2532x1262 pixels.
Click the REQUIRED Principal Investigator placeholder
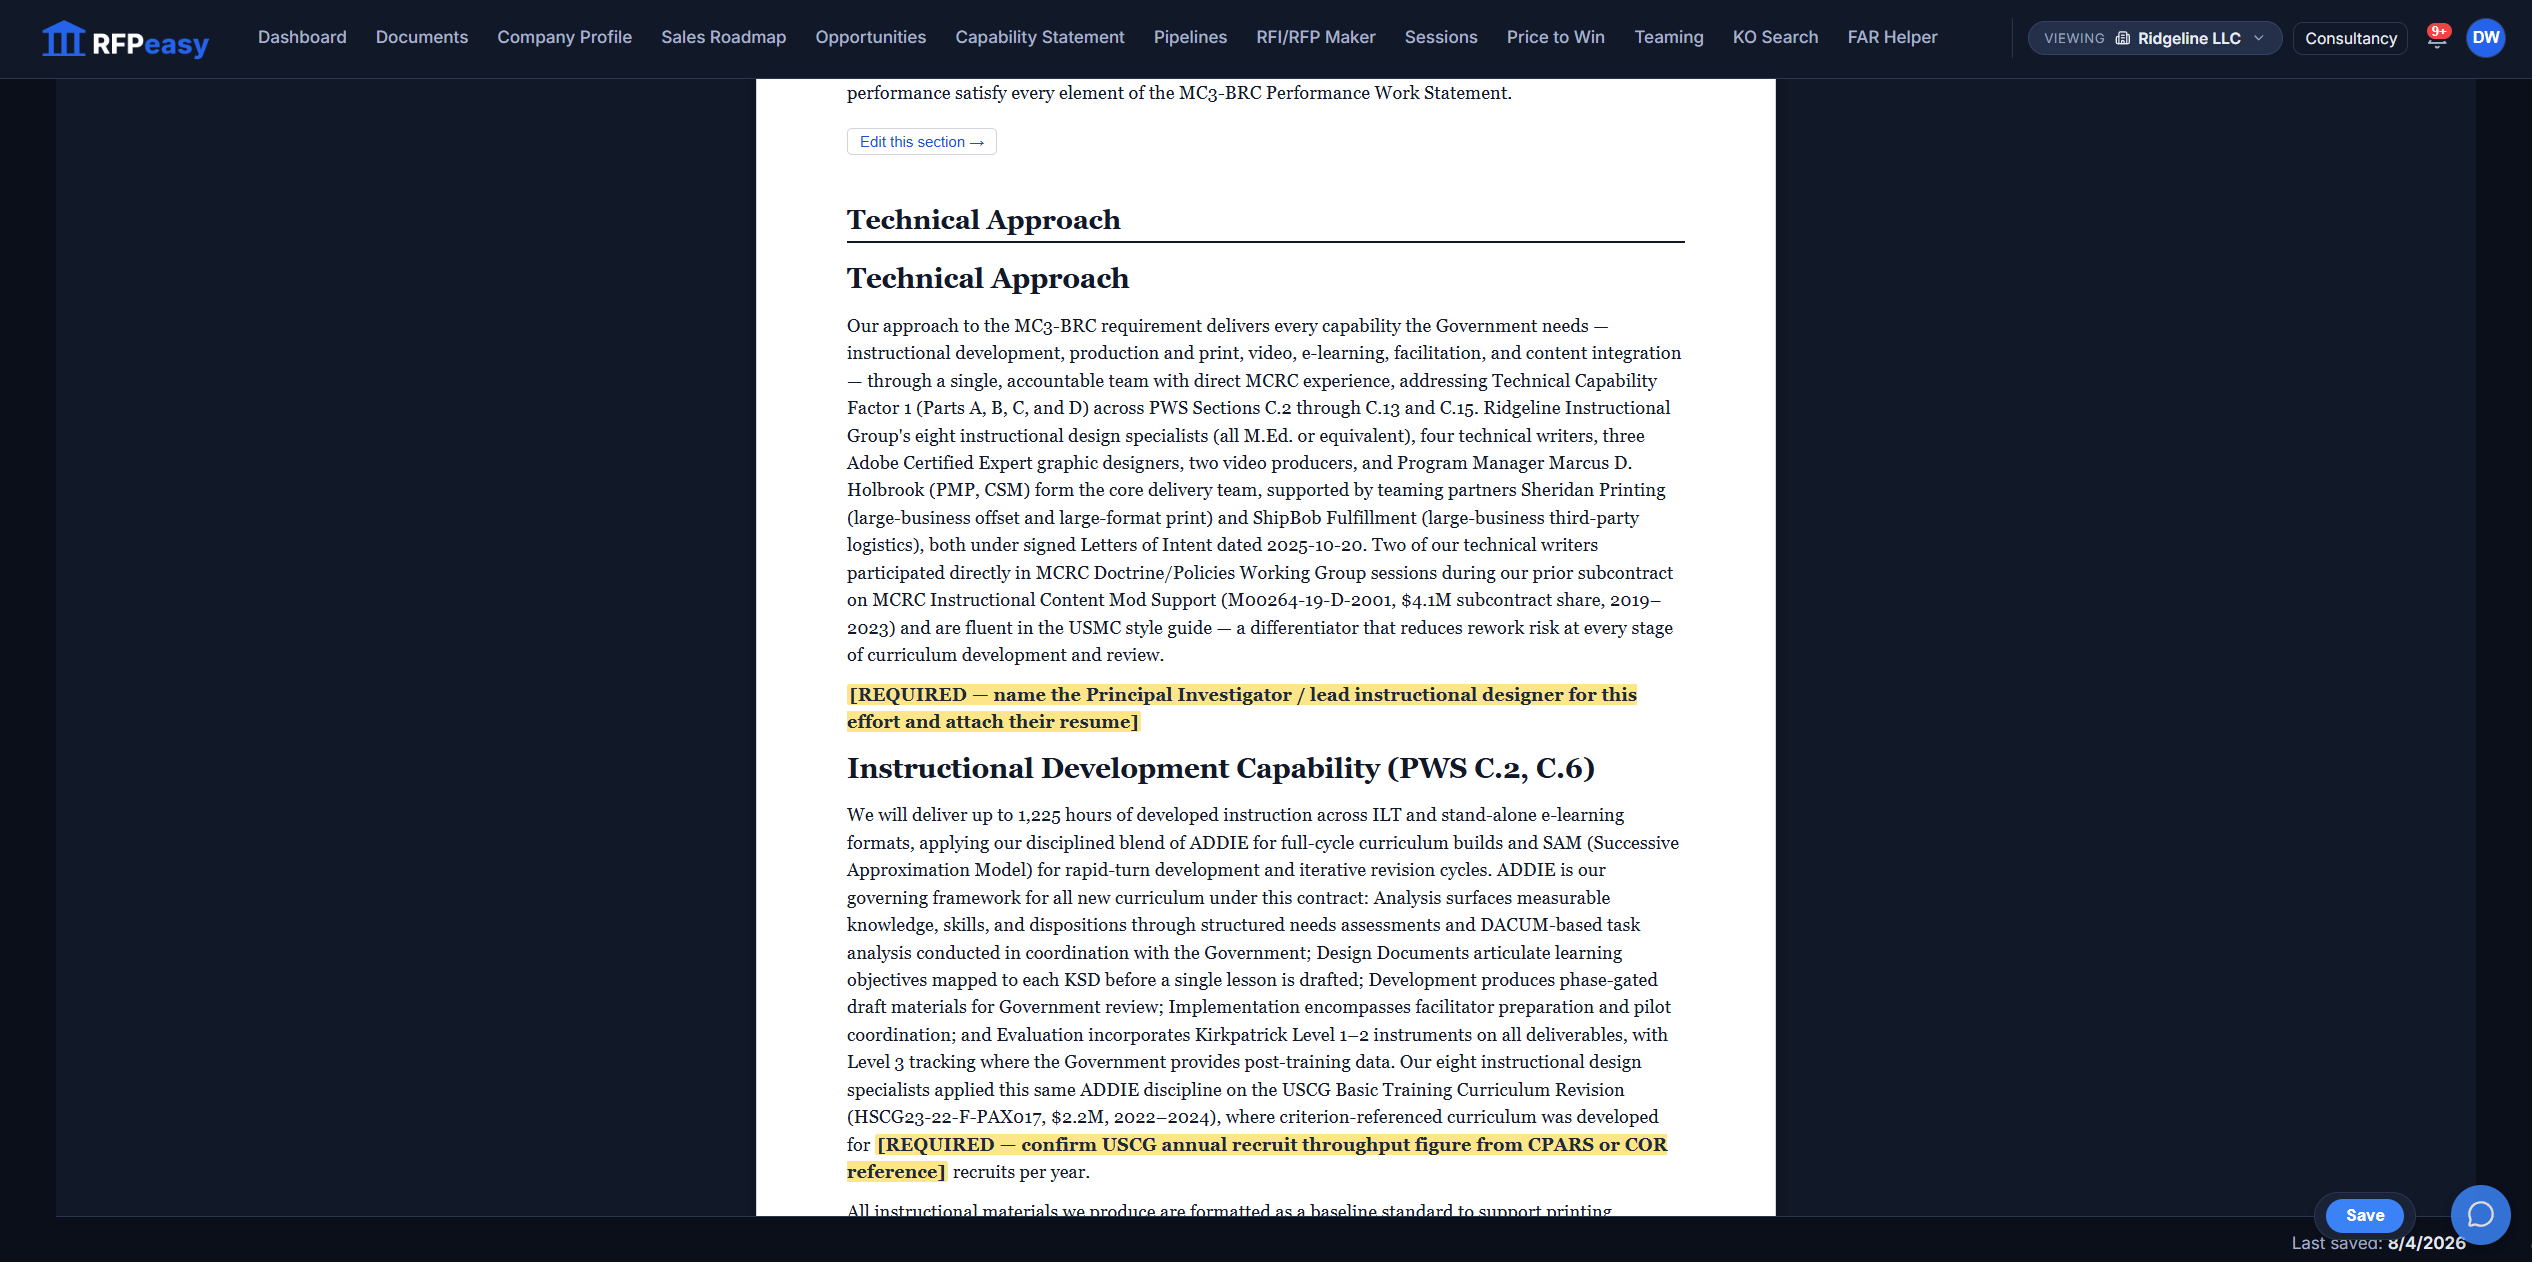1242,708
